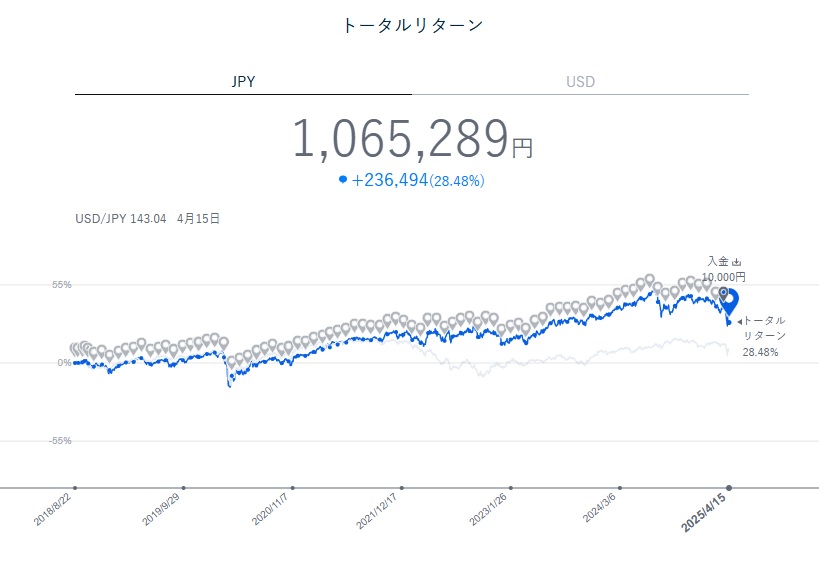Viewport: 819px width, 563px height.
Task: Click the gray pin at the 2020 crash low
Action: (232, 363)
